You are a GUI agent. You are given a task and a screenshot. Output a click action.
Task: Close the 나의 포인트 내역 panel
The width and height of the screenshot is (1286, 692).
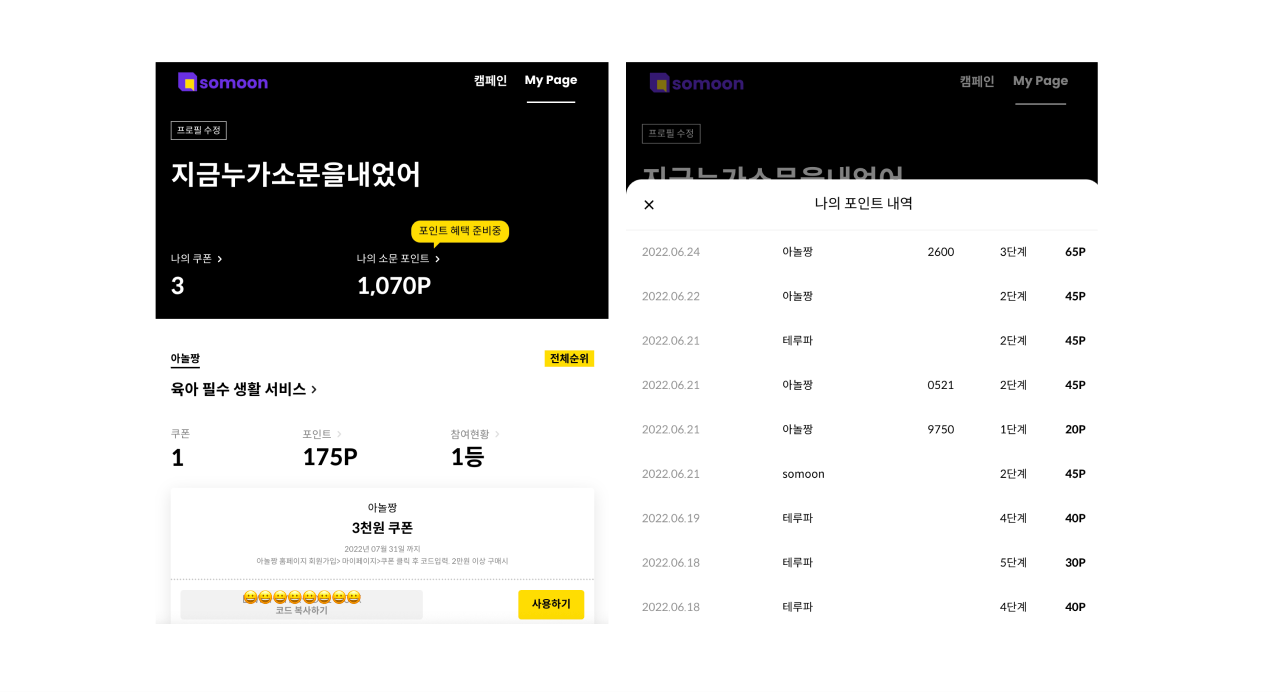[649, 204]
